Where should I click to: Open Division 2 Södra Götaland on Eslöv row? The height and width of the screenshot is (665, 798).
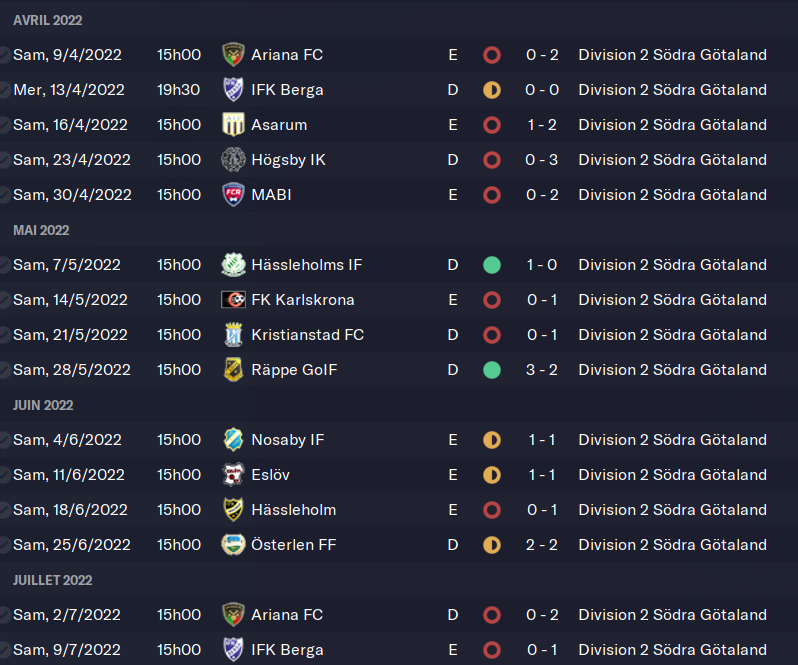(672, 475)
